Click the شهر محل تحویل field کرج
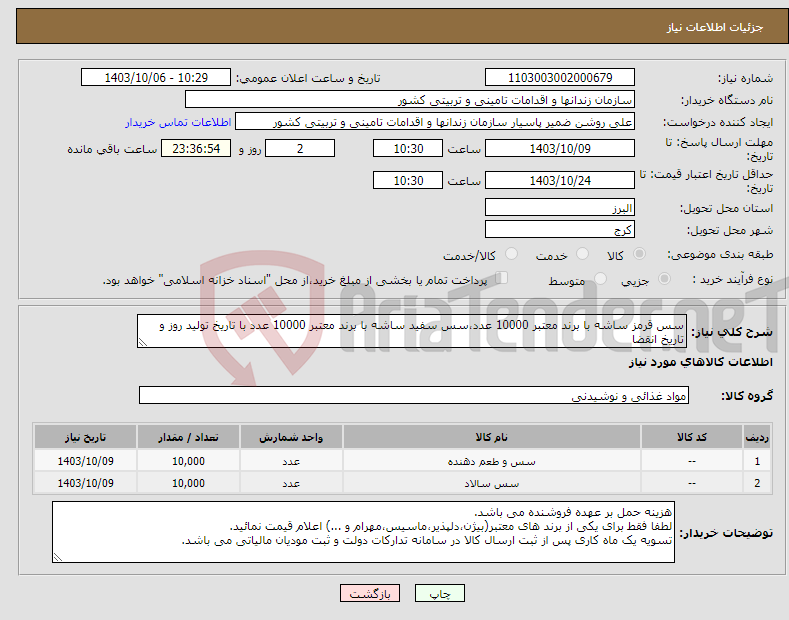The image size is (789, 620). (x=560, y=229)
